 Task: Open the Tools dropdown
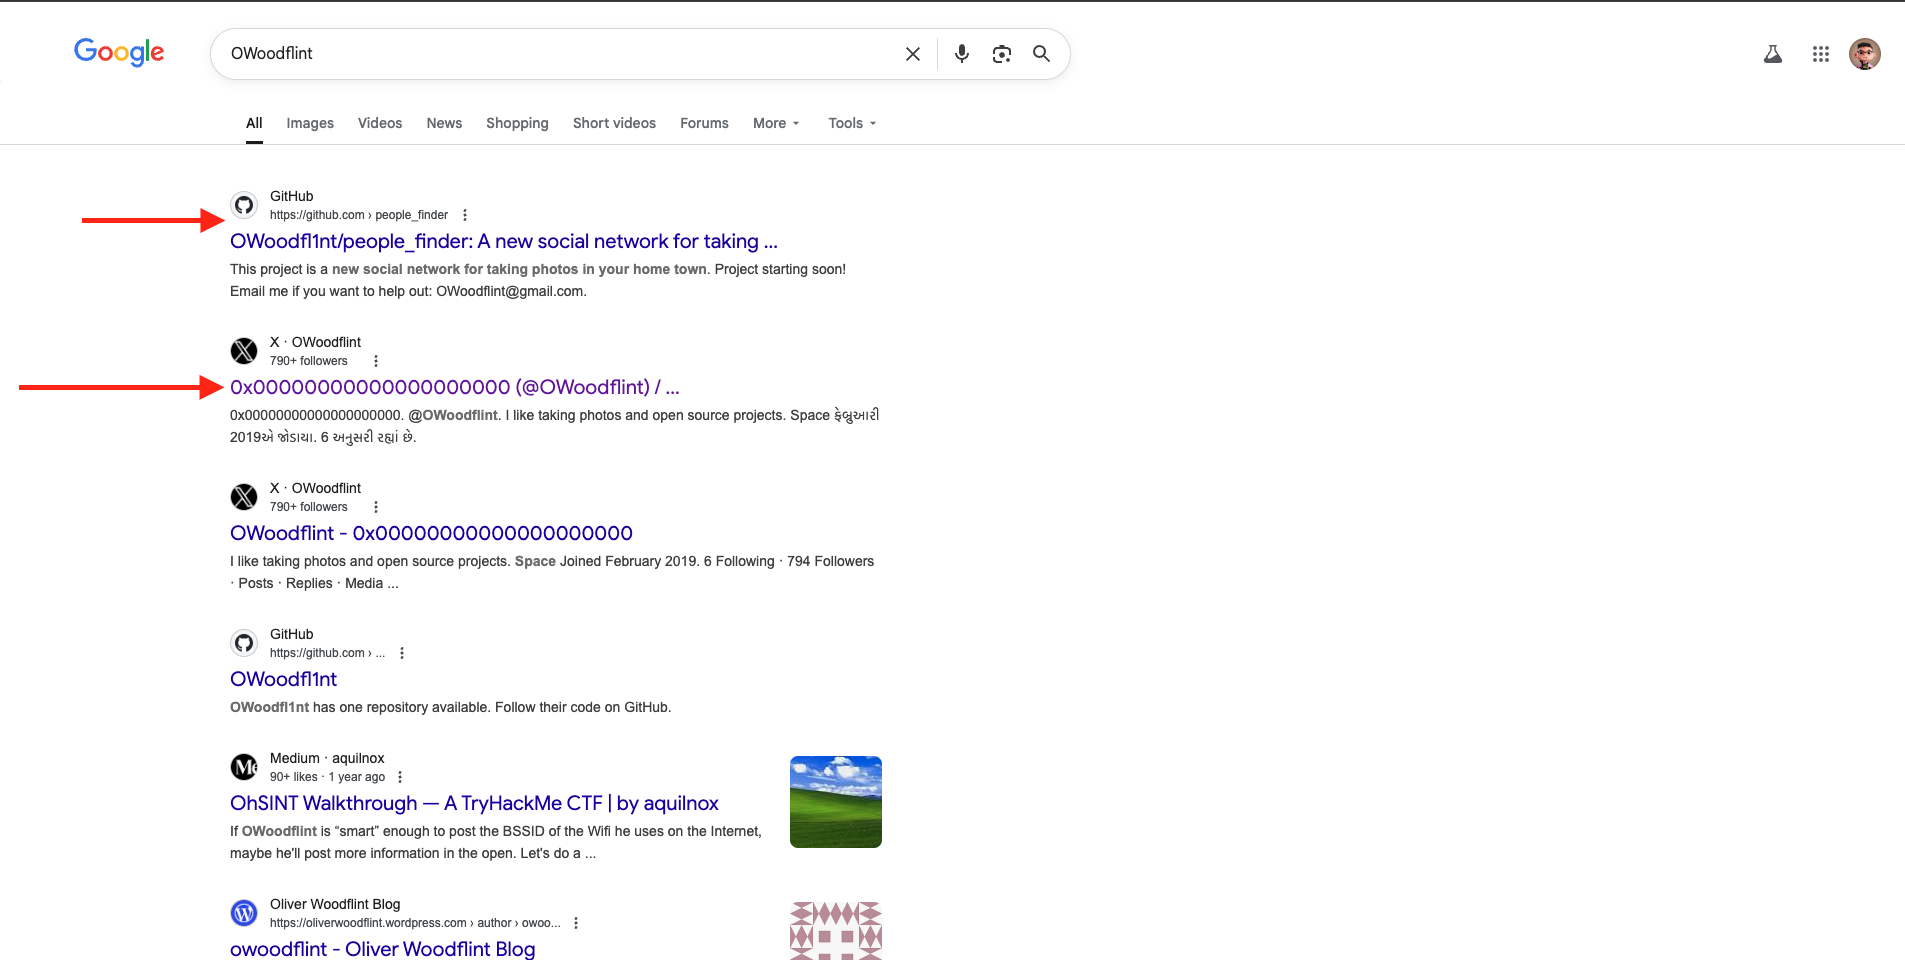point(852,123)
